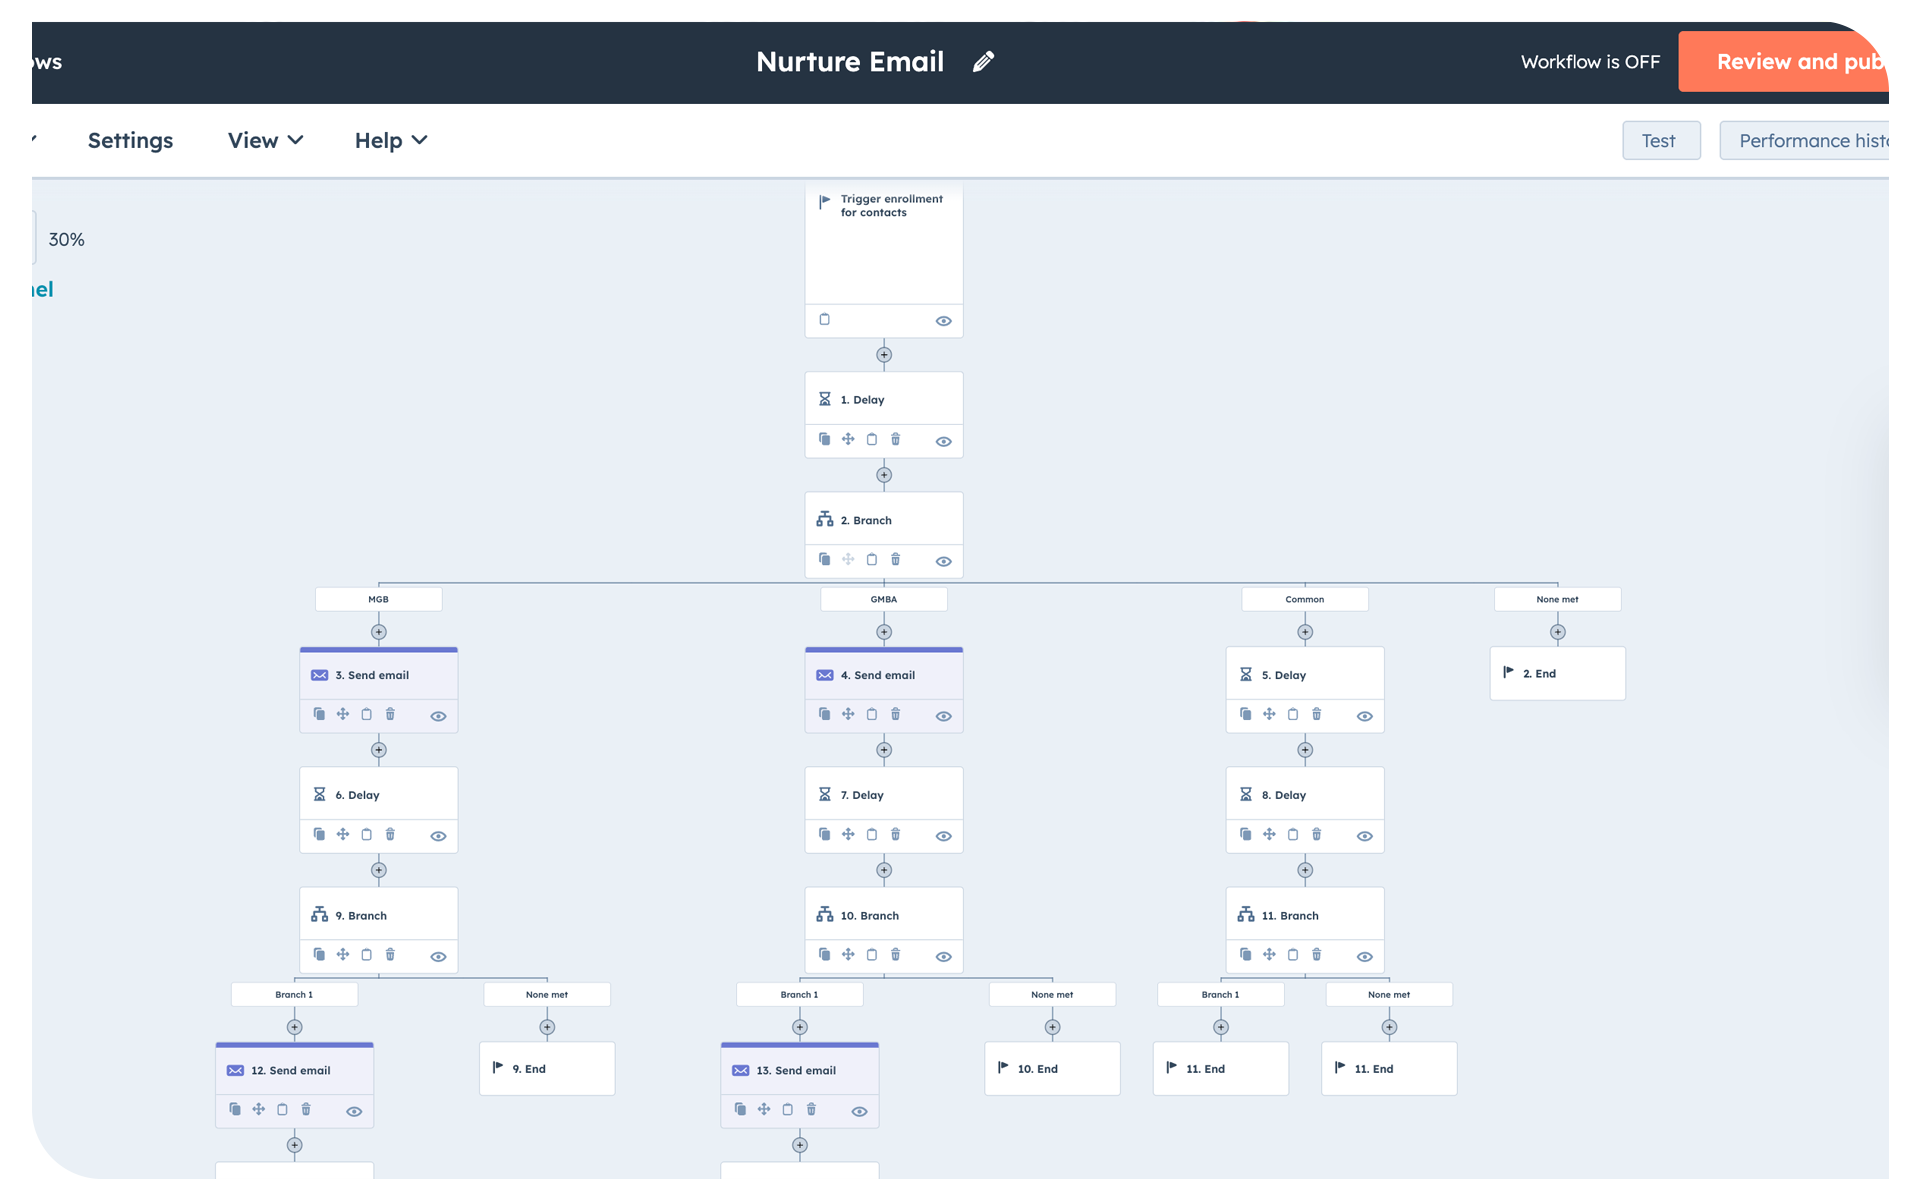Select the None met label above 2. End
This screenshot has width=1920, height=1200.
pyautogui.click(x=1557, y=599)
